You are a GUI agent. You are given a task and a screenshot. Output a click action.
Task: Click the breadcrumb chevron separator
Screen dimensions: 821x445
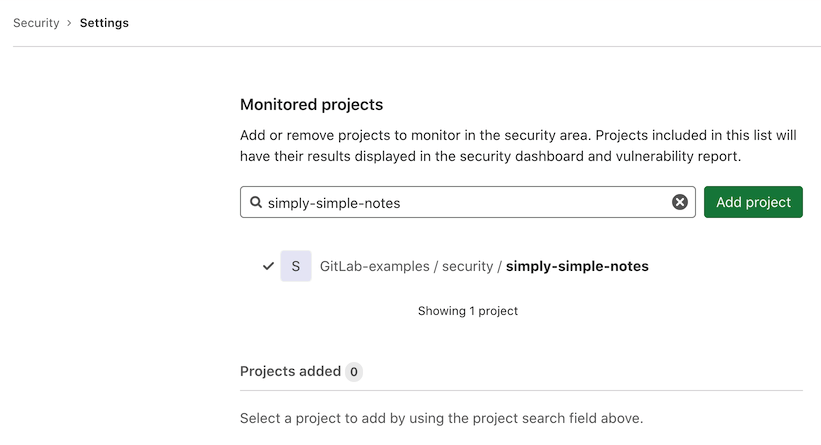[69, 23]
